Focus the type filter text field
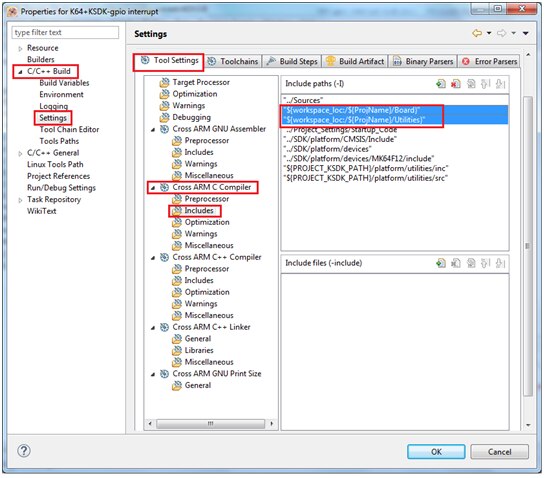This screenshot has height=478, width=547. coord(65,32)
